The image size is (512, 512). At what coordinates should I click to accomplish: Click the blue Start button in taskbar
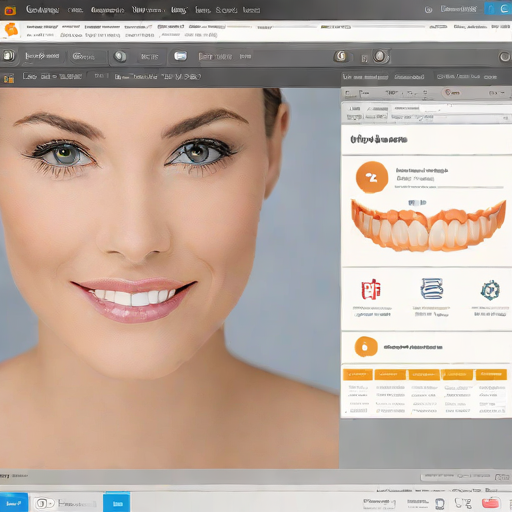click(14, 503)
